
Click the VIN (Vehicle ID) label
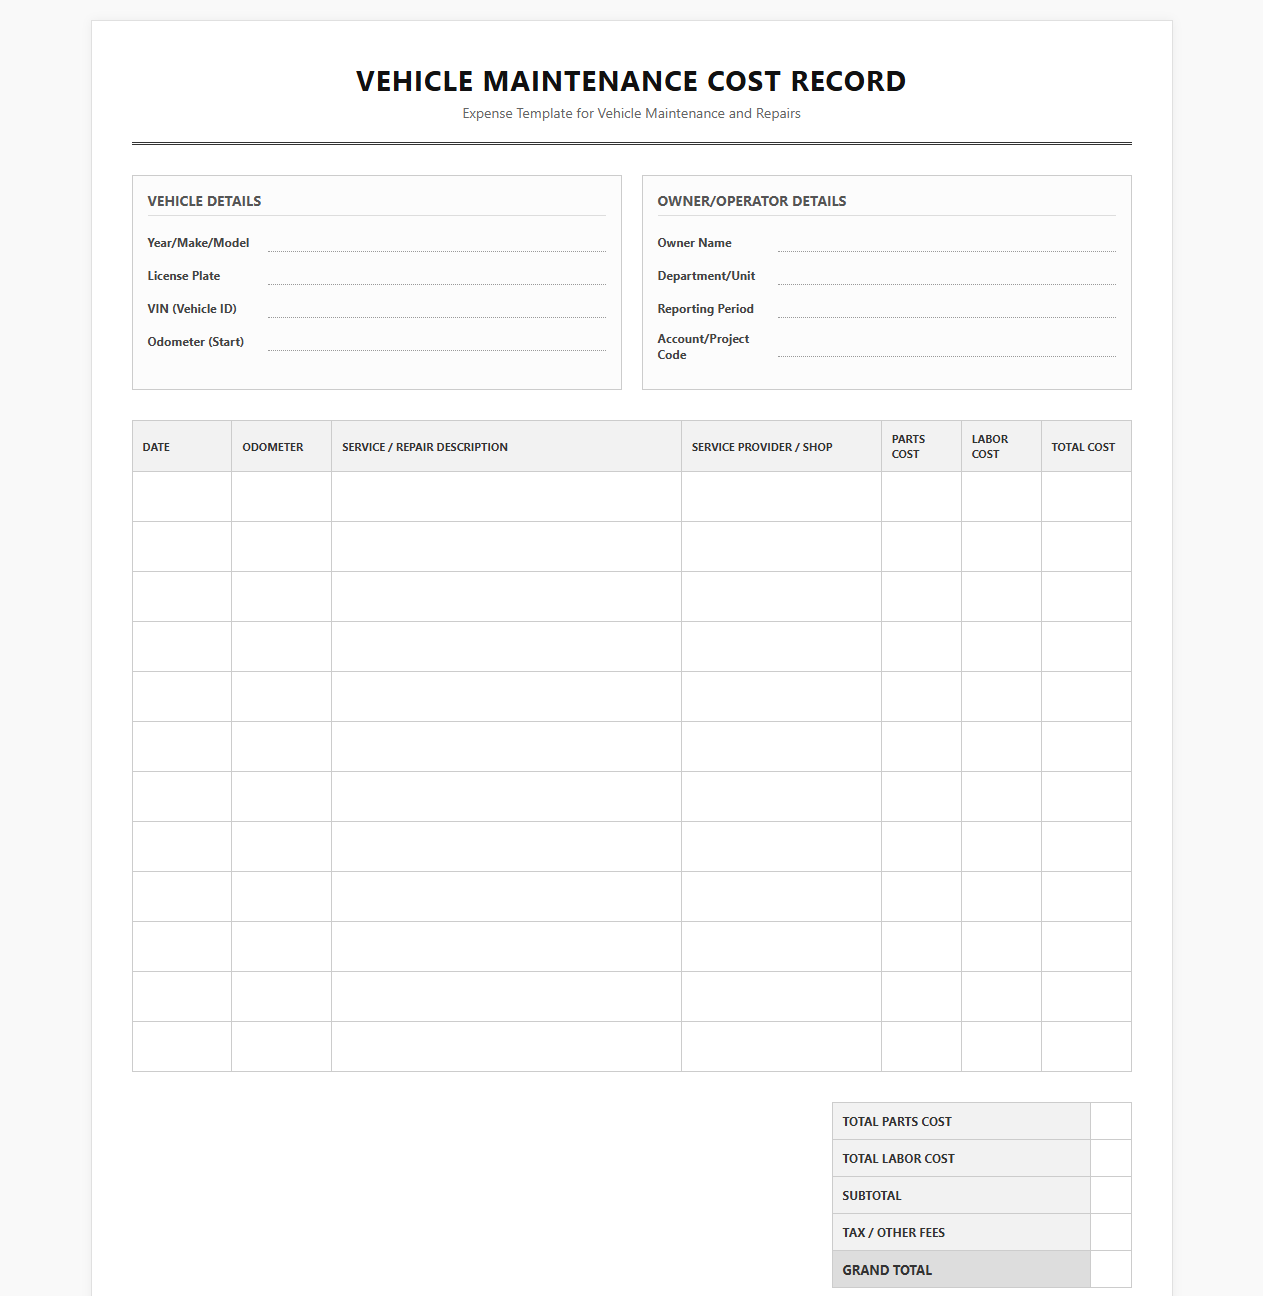(x=192, y=309)
